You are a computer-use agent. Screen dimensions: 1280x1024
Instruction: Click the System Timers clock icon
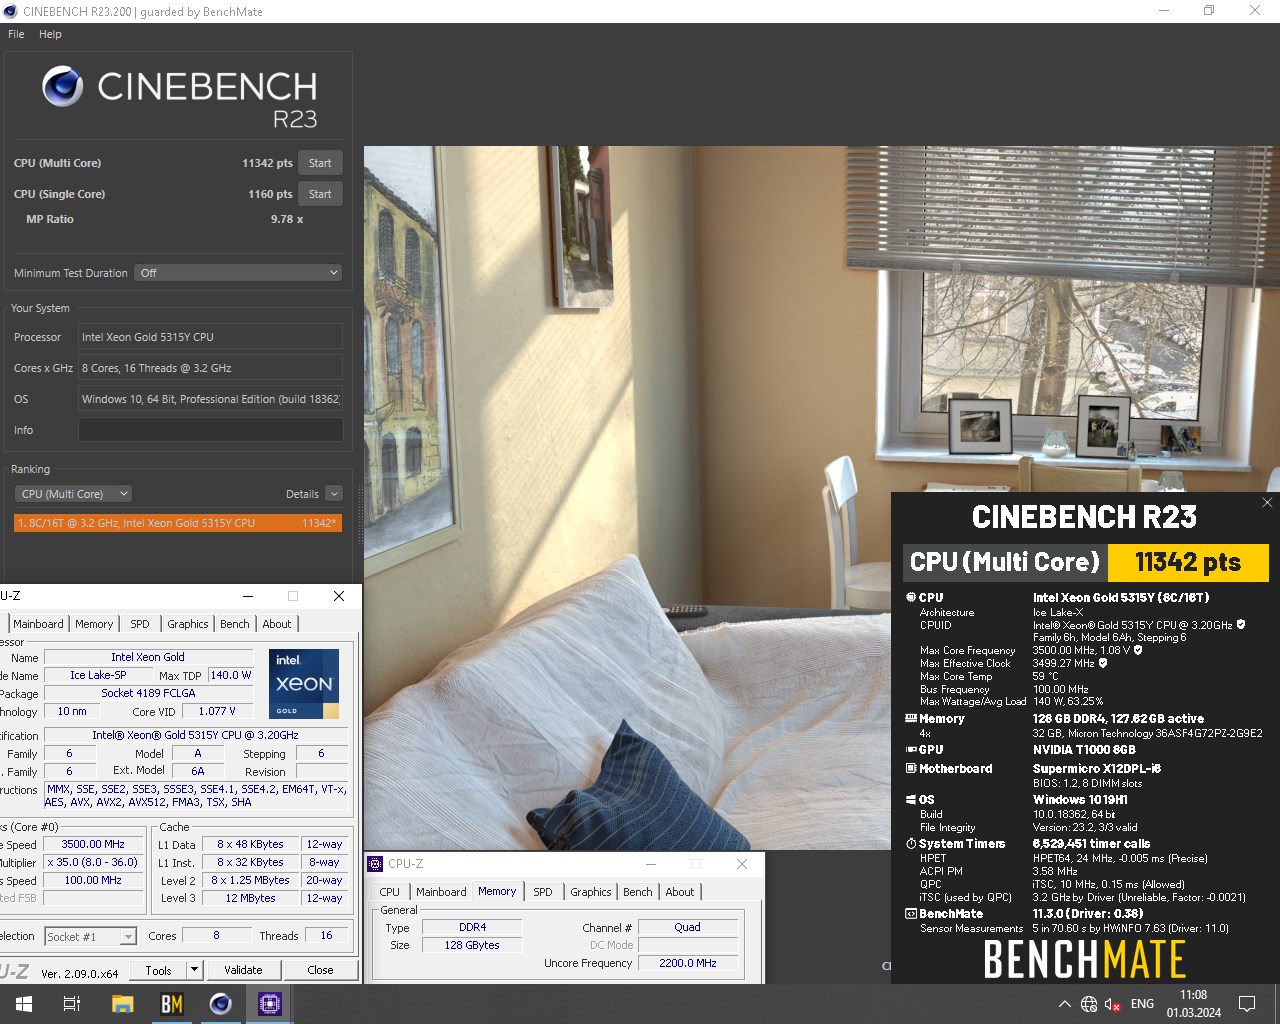(x=911, y=844)
